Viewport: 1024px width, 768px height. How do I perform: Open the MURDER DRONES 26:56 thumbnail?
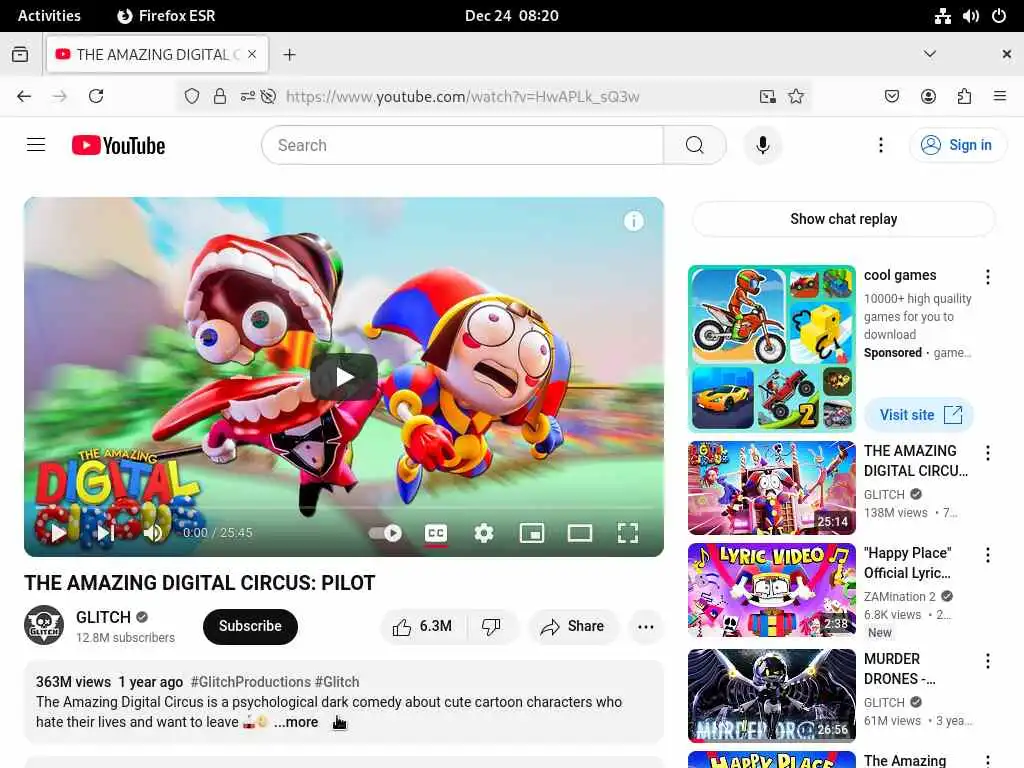point(771,696)
